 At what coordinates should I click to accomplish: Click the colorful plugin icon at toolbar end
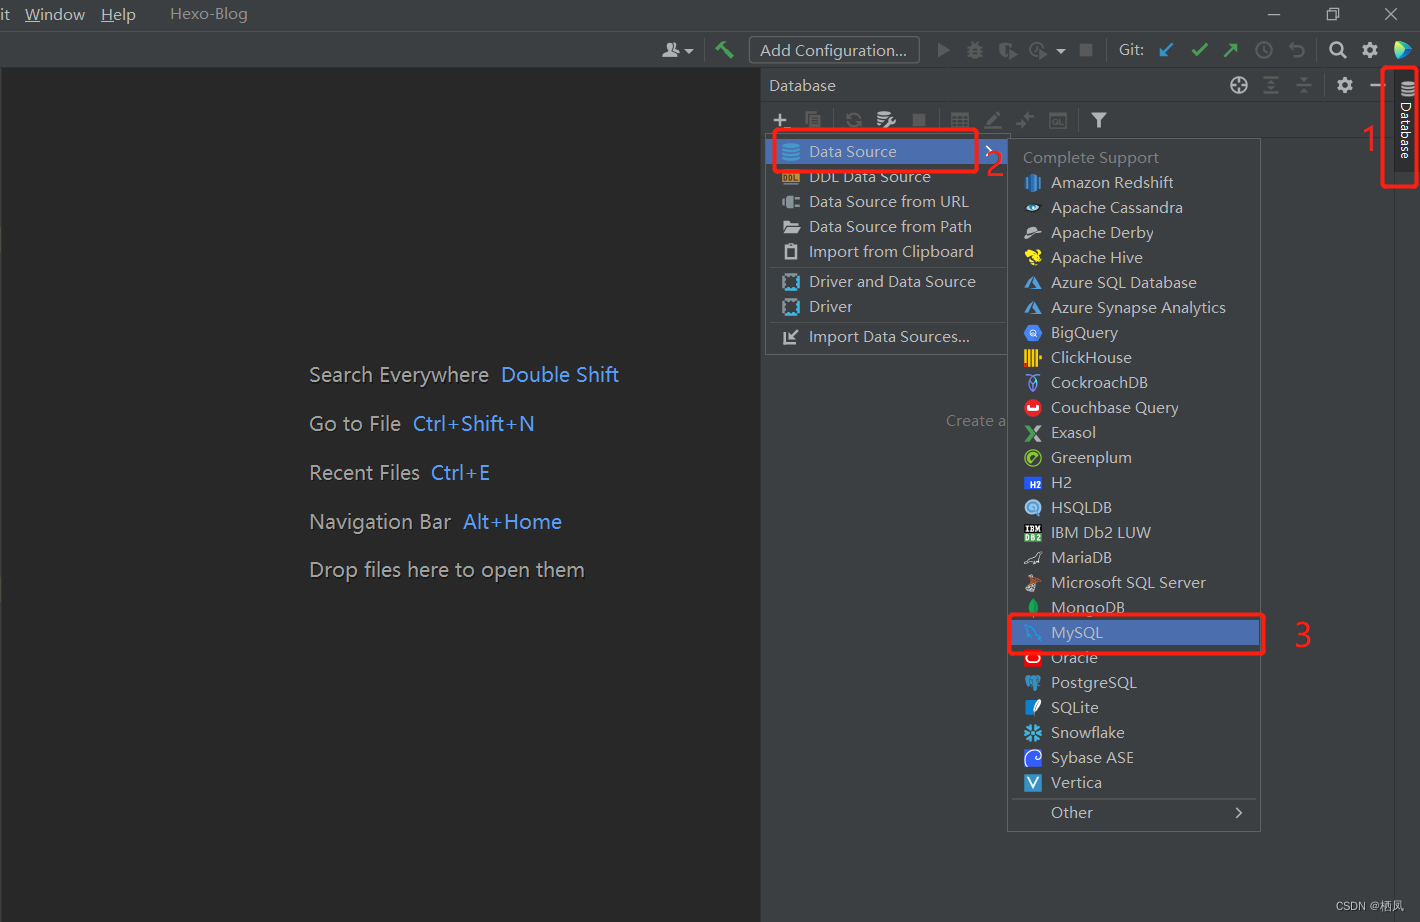(1403, 50)
